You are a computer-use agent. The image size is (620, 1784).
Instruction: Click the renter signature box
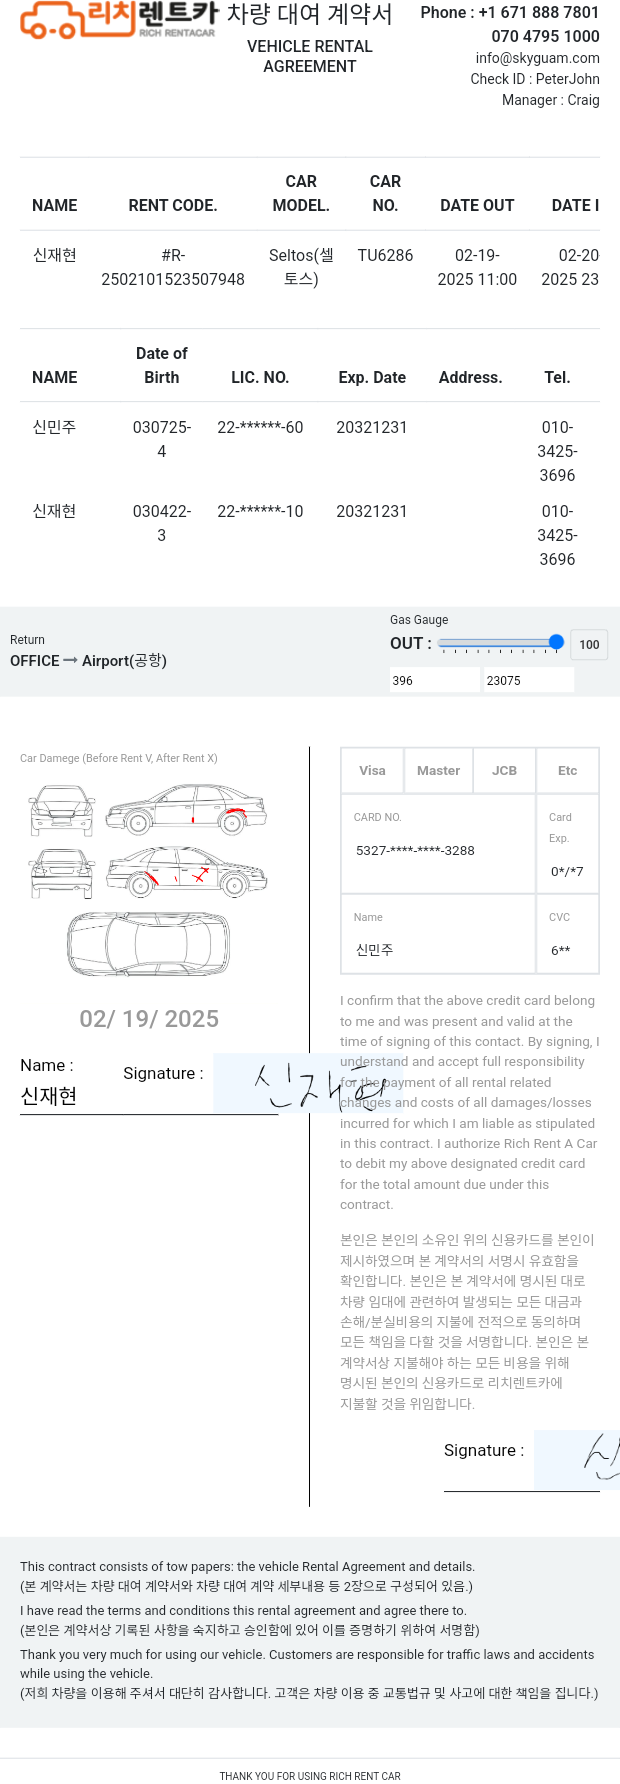point(294,1083)
